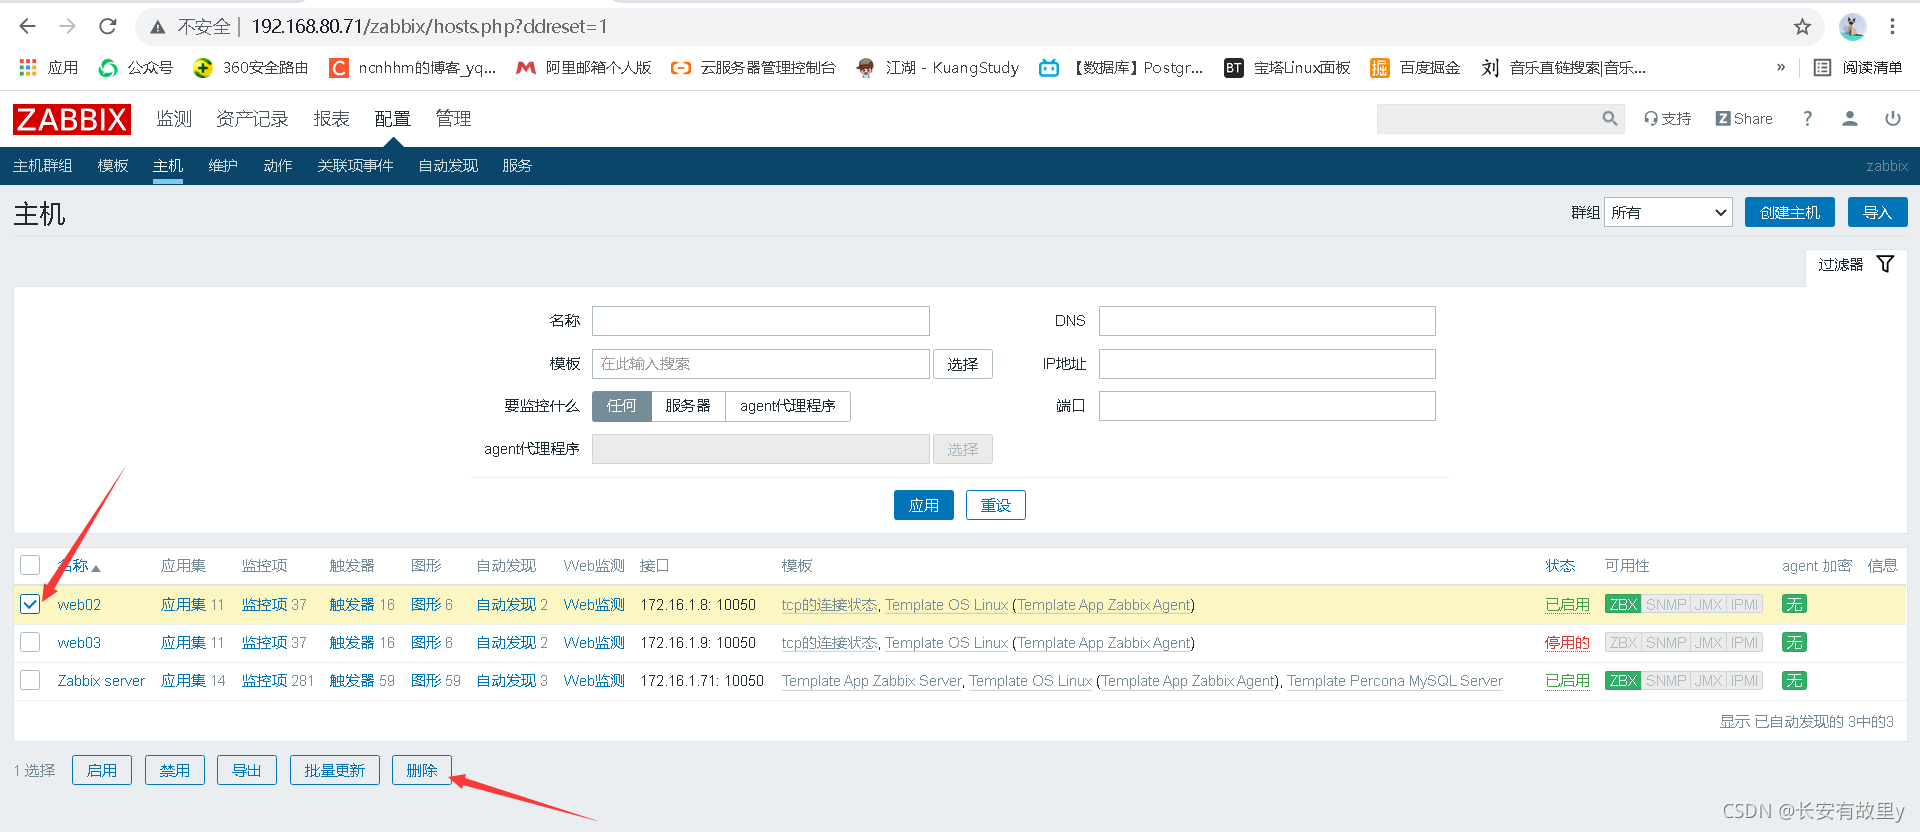Click 导出 button below list
The width and height of the screenshot is (1920, 832).
[x=247, y=770]
